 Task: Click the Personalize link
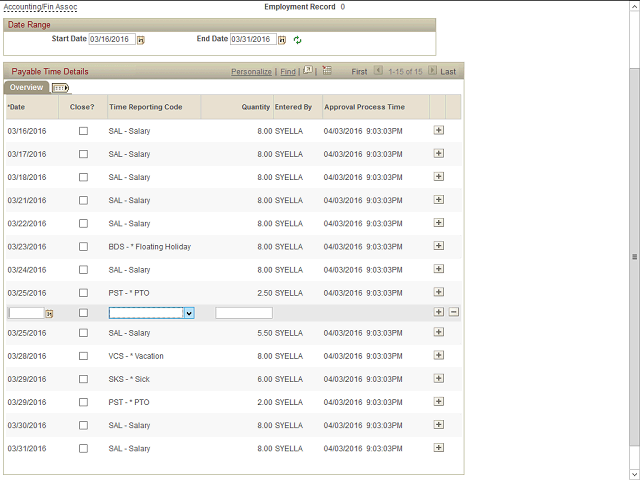coord(251,72)
